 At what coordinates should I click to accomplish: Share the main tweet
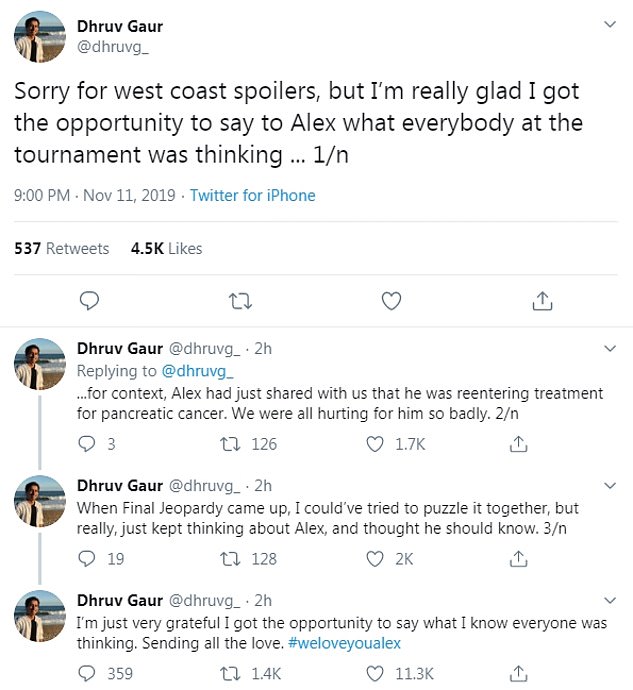[541, 300]
